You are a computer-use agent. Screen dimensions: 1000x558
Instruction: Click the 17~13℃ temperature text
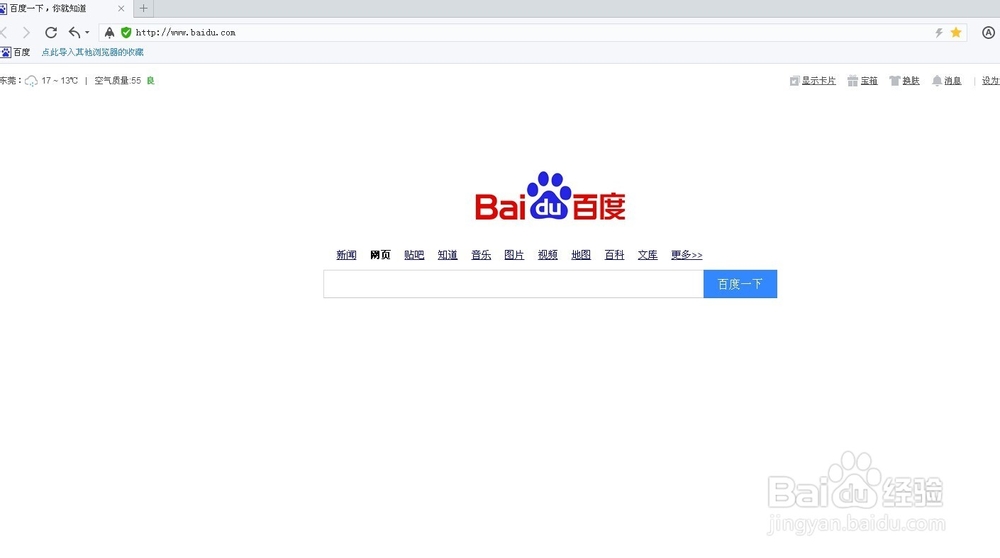[60, 81]
